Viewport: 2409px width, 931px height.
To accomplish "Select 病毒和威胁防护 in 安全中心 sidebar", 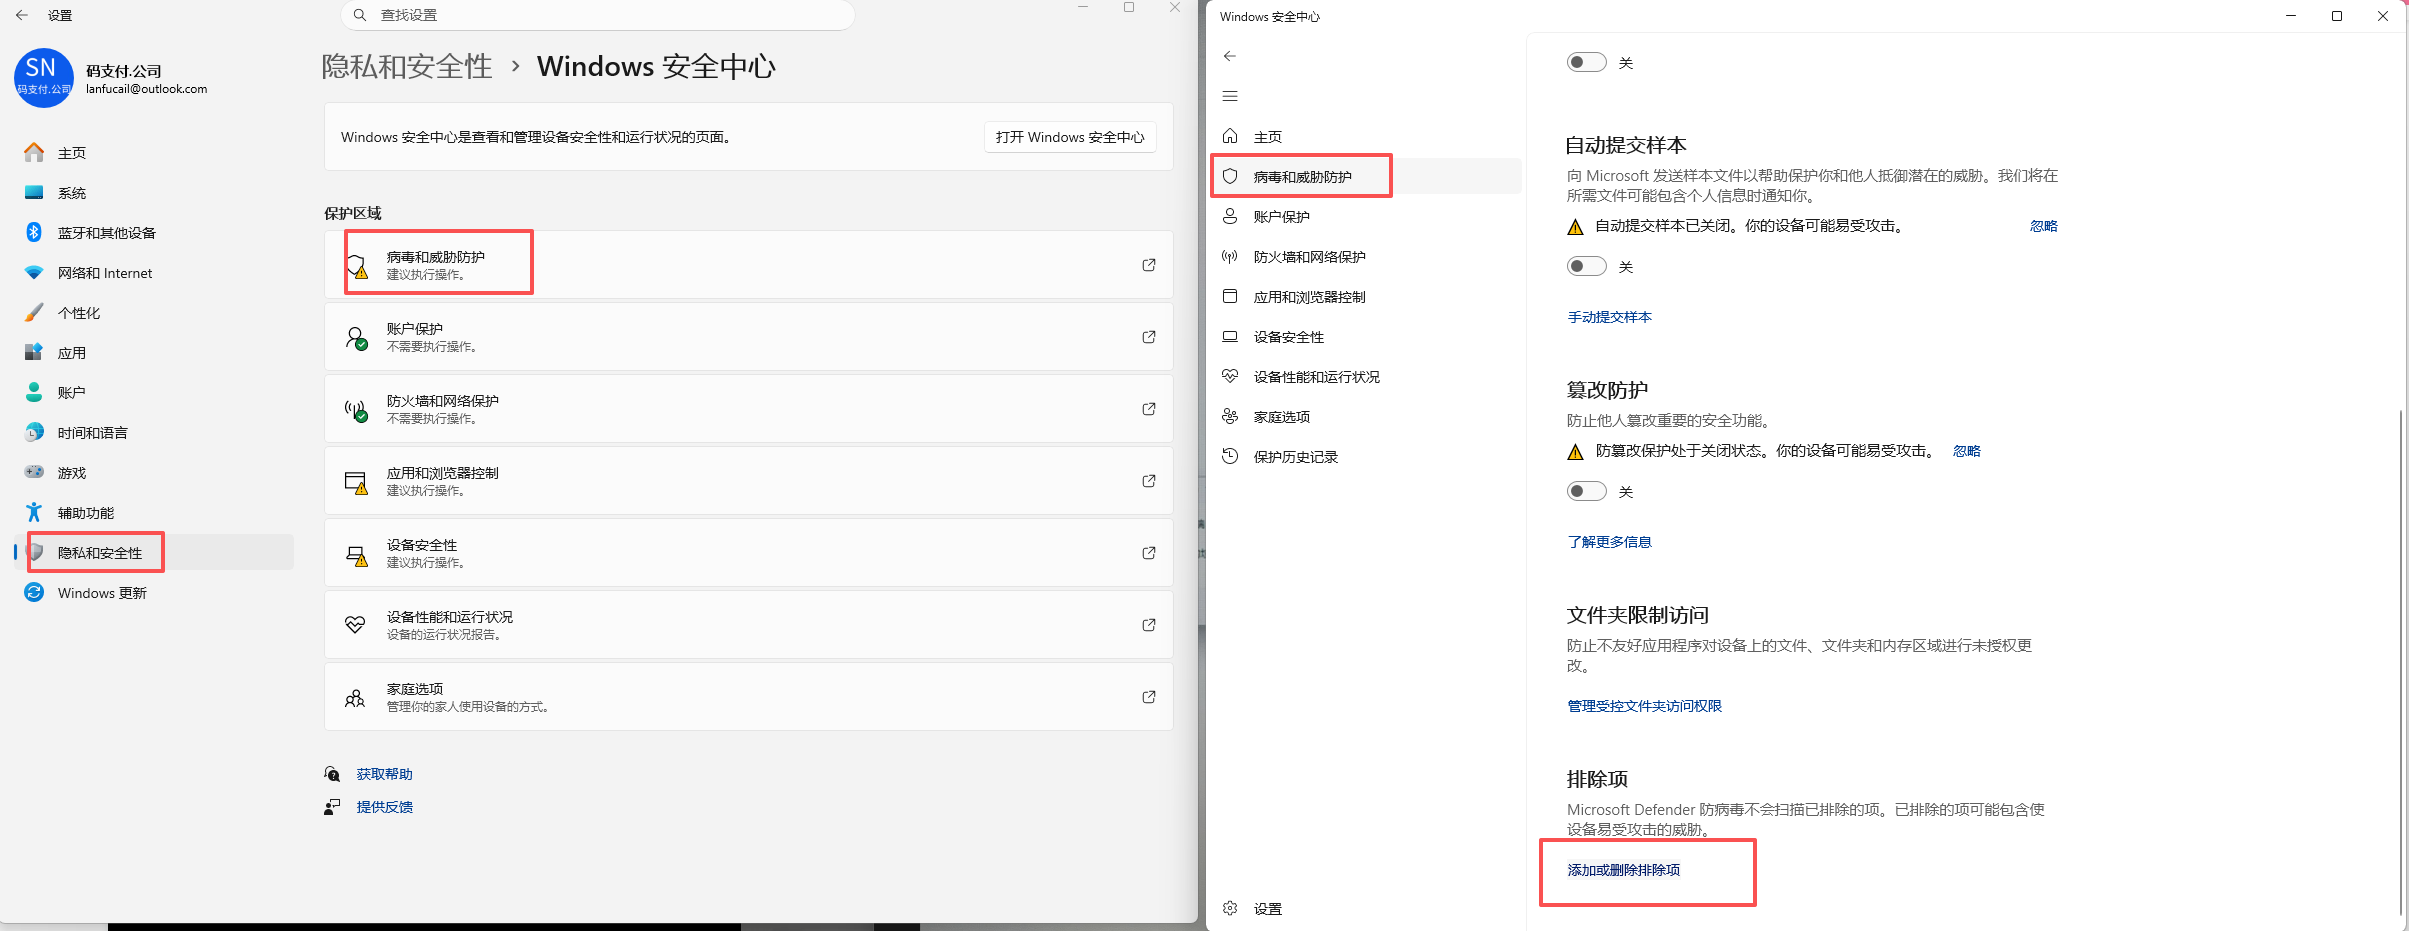I will click(1366, 176).
